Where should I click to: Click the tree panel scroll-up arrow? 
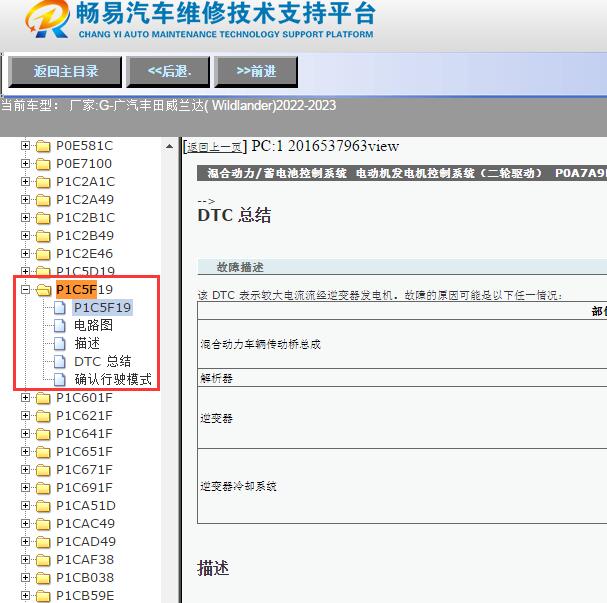(170, 146)
